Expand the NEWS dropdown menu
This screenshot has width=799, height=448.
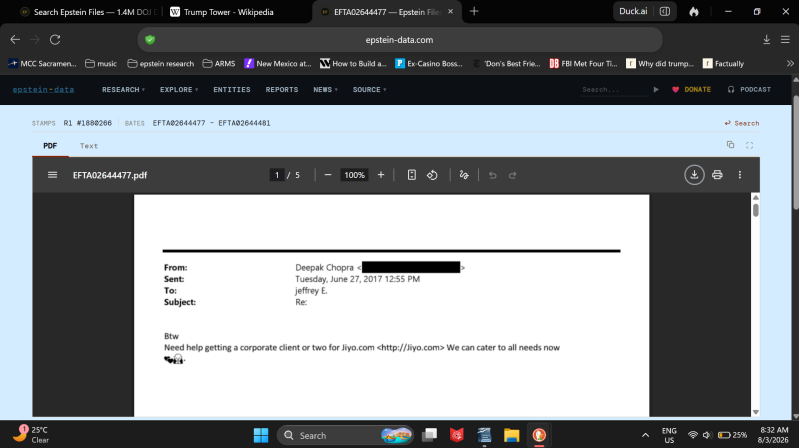click(x=325, y=90)
